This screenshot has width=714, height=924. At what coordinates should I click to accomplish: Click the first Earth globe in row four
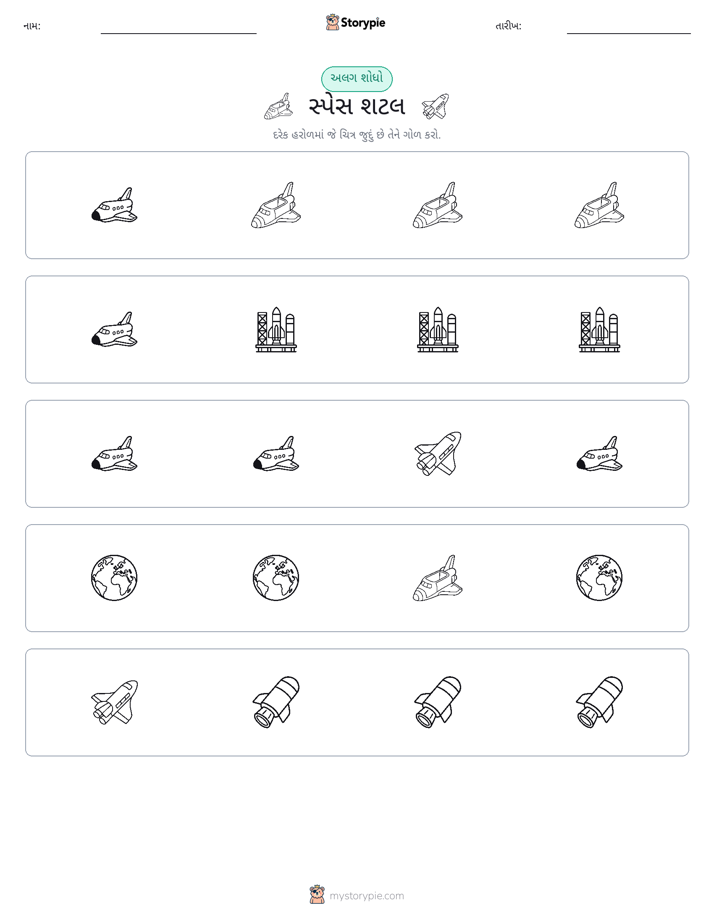[x=114, y=578]
